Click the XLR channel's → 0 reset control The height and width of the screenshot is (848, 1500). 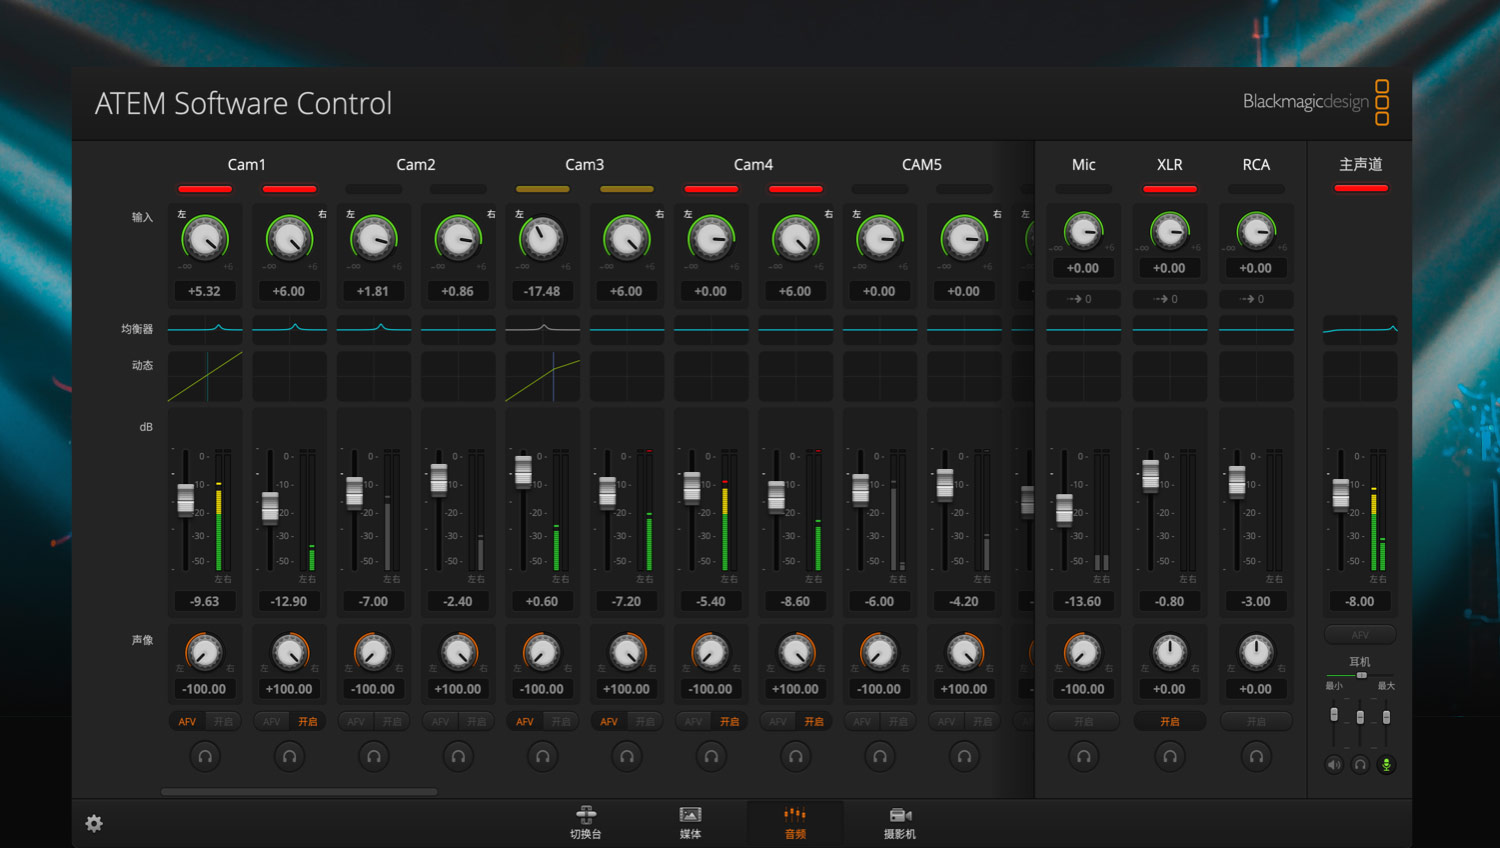1170,298
